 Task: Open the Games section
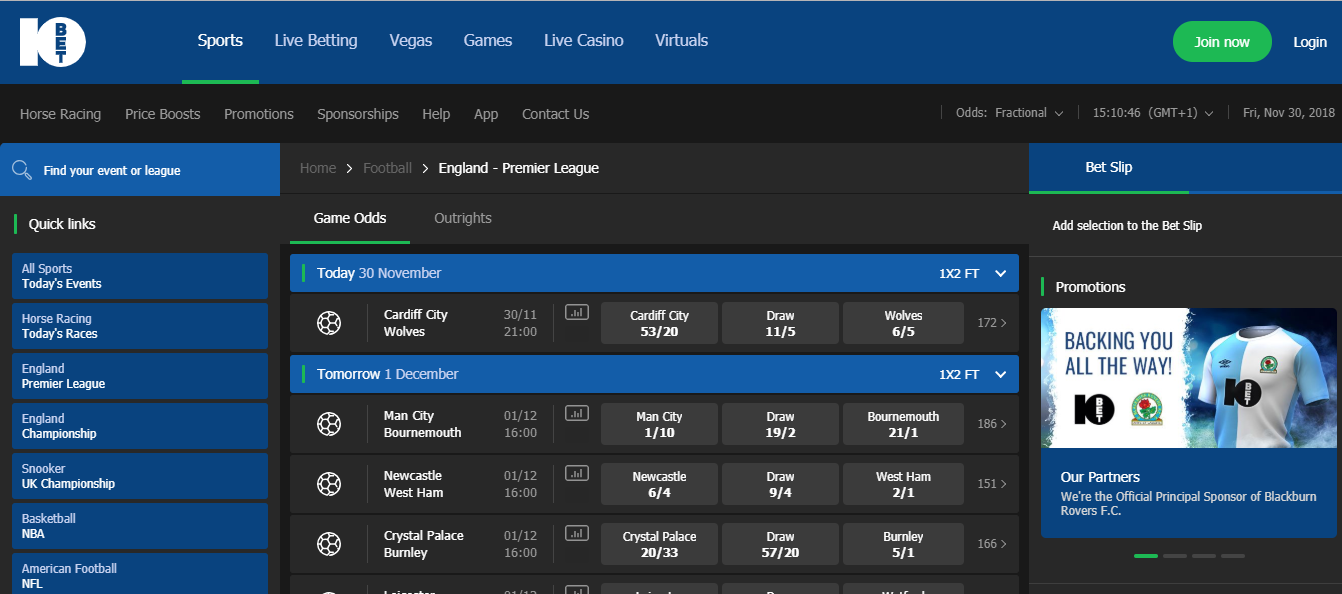point(488,41)
